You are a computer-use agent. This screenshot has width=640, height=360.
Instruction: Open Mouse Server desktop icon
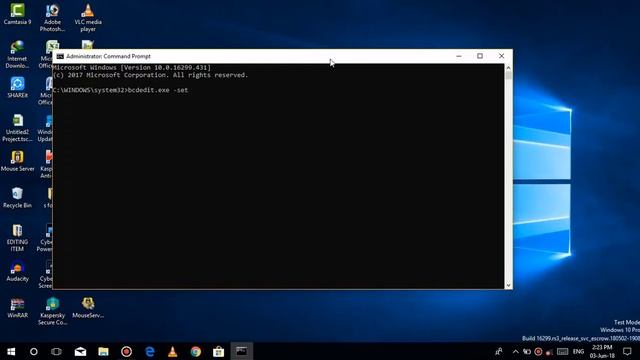17,161
